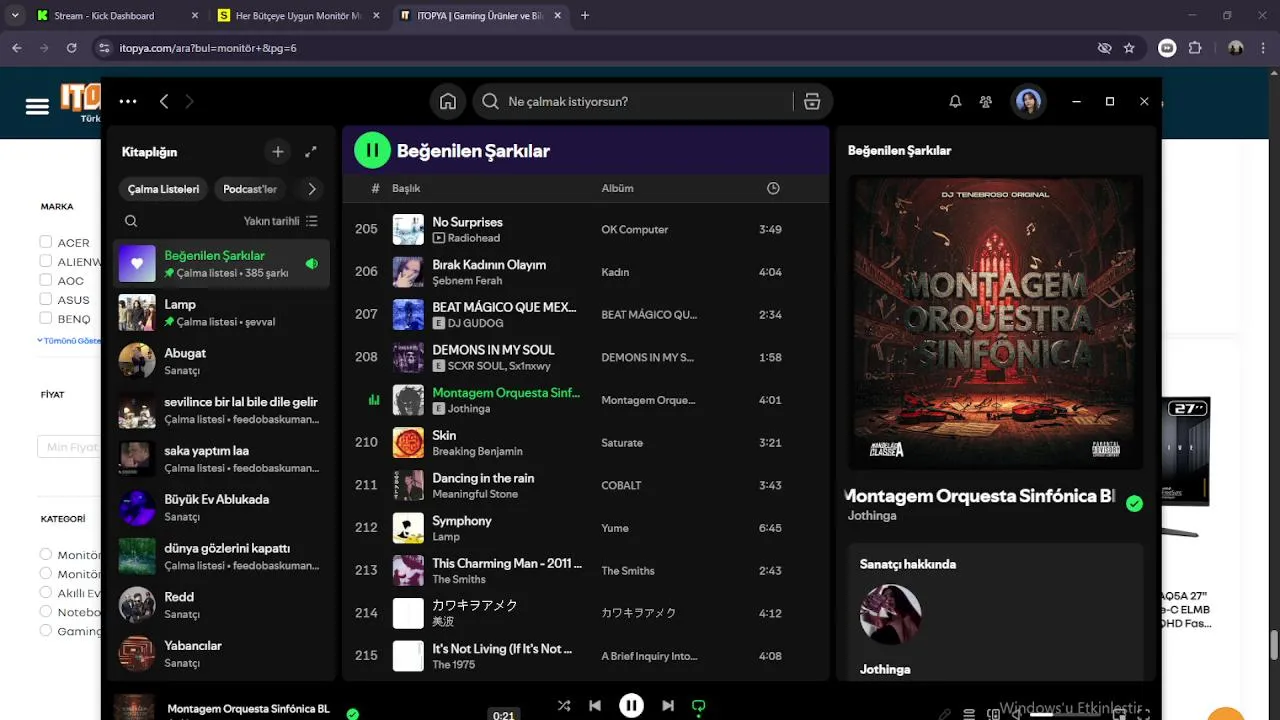Select Çalma Listeleri filter
The height and width of the screenshot is (720, 1280).
coord(163,189)
